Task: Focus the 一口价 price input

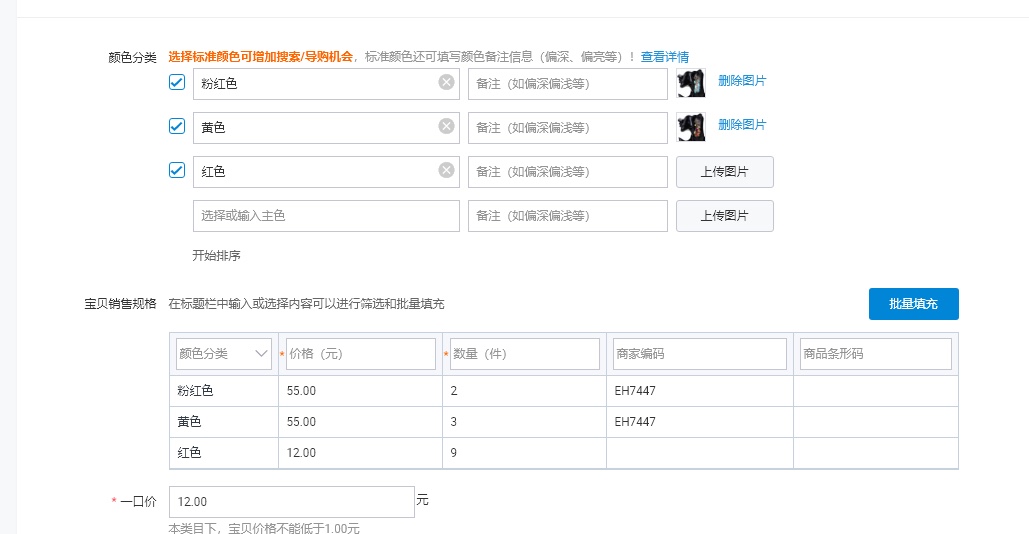Action: click(x=291, y=502)
